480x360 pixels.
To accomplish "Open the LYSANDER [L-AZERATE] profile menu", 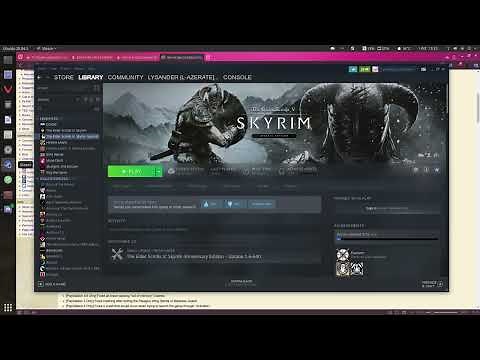I will click(181, 77).
